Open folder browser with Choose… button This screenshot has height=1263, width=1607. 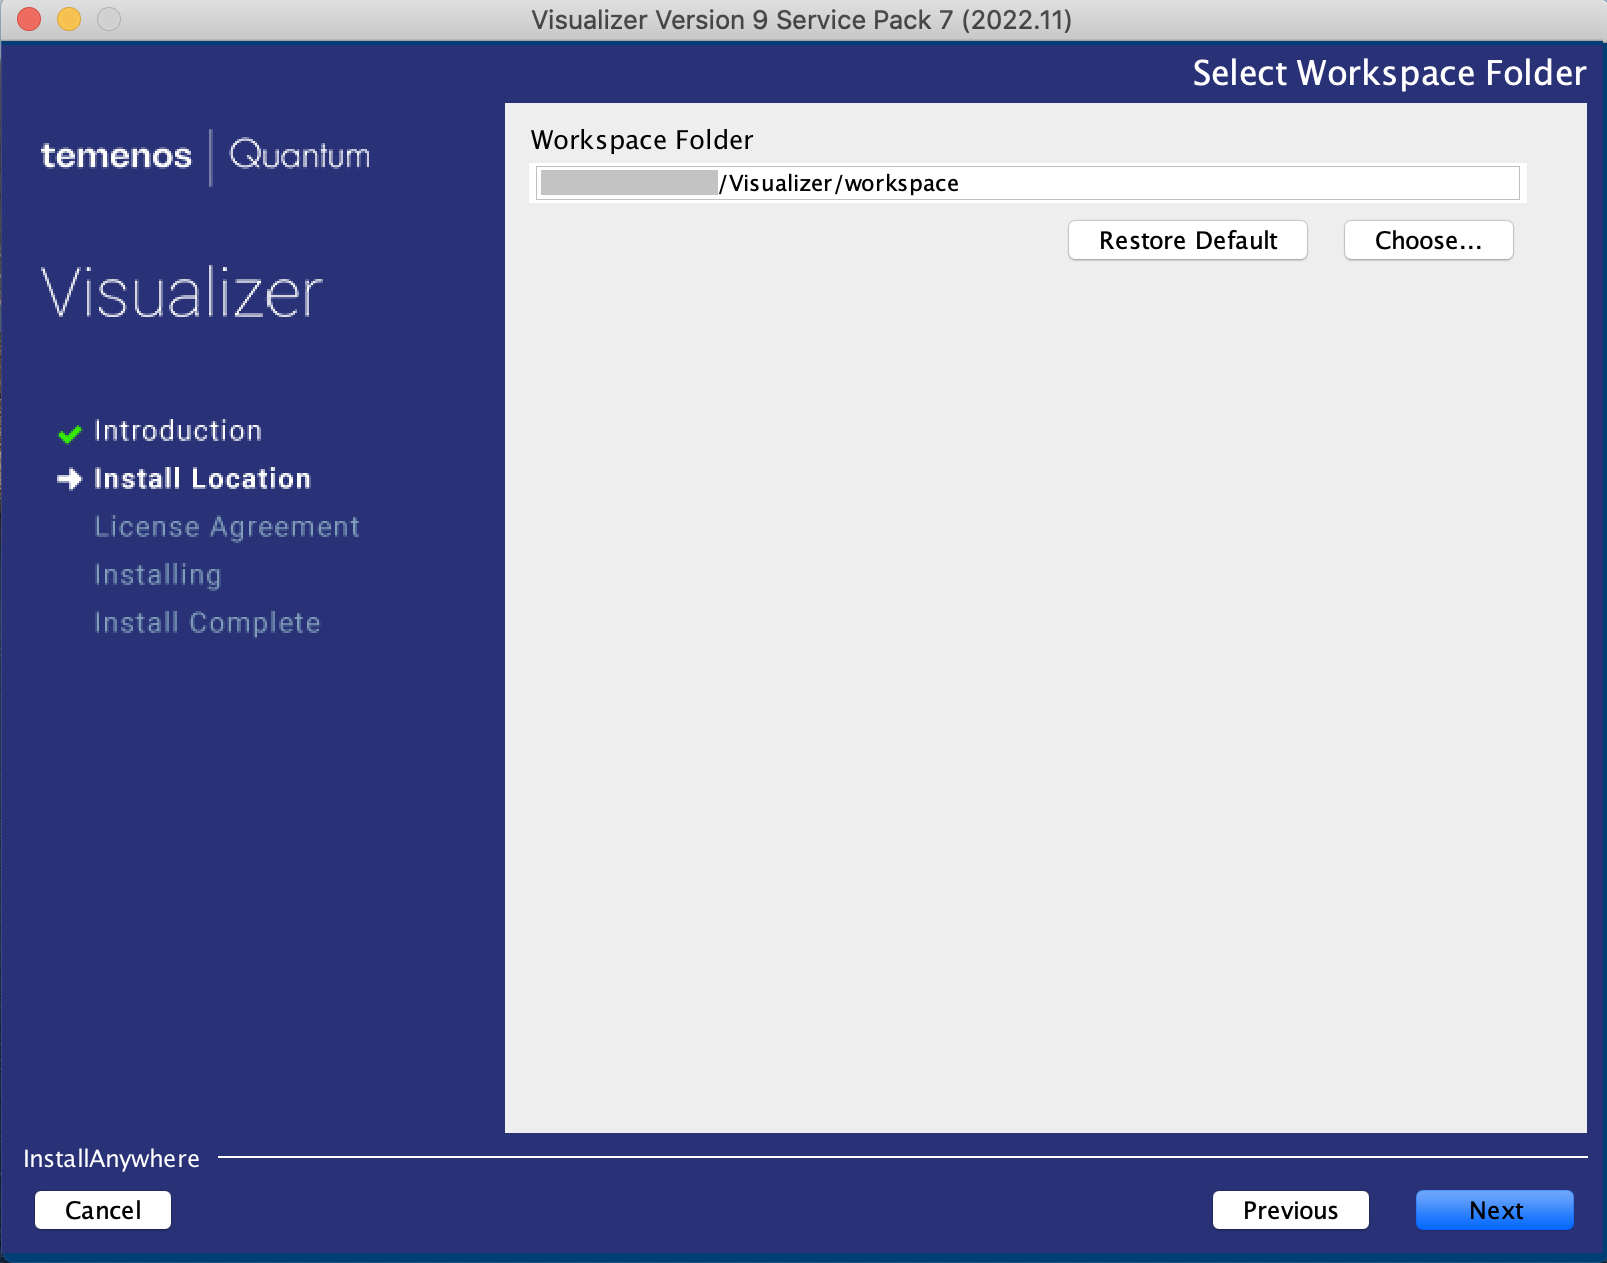[x=1428, y=240]
